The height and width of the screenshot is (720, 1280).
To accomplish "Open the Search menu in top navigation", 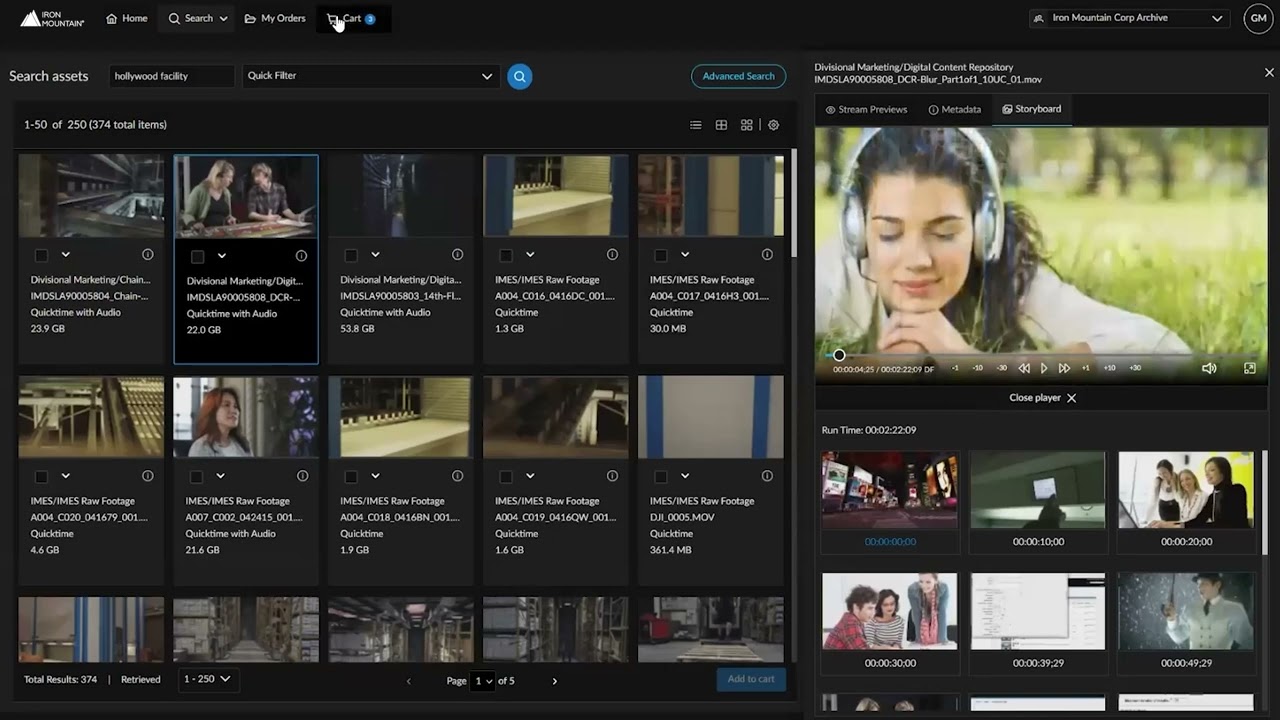I will click(198, 18).
